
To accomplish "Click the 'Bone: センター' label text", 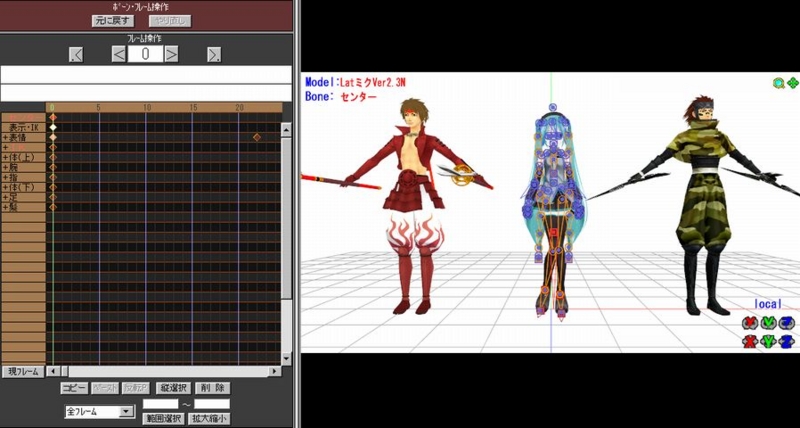I will 341,96.
